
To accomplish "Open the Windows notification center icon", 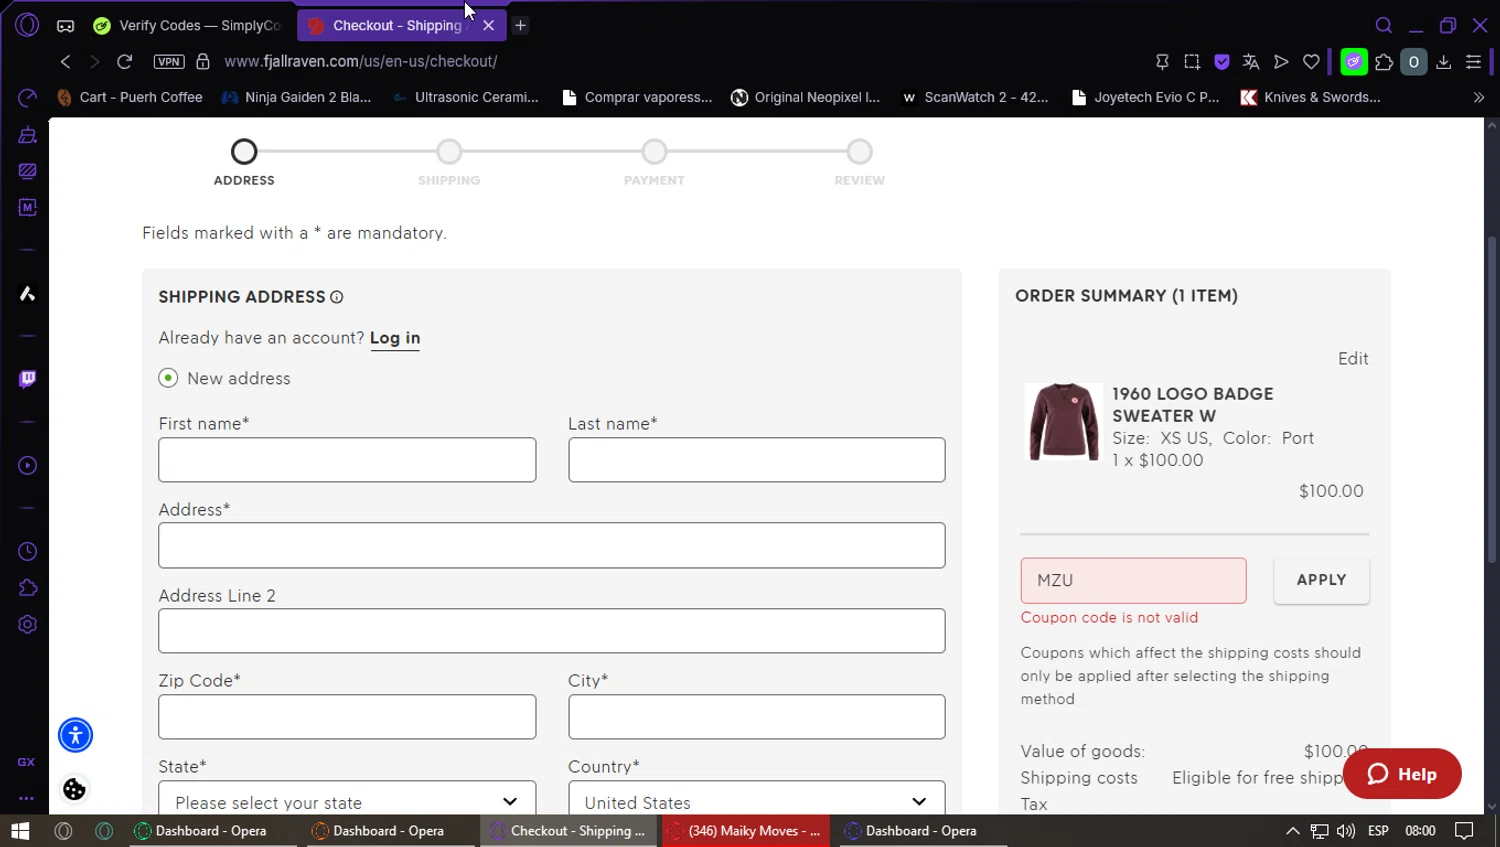I will (1464, 831).
